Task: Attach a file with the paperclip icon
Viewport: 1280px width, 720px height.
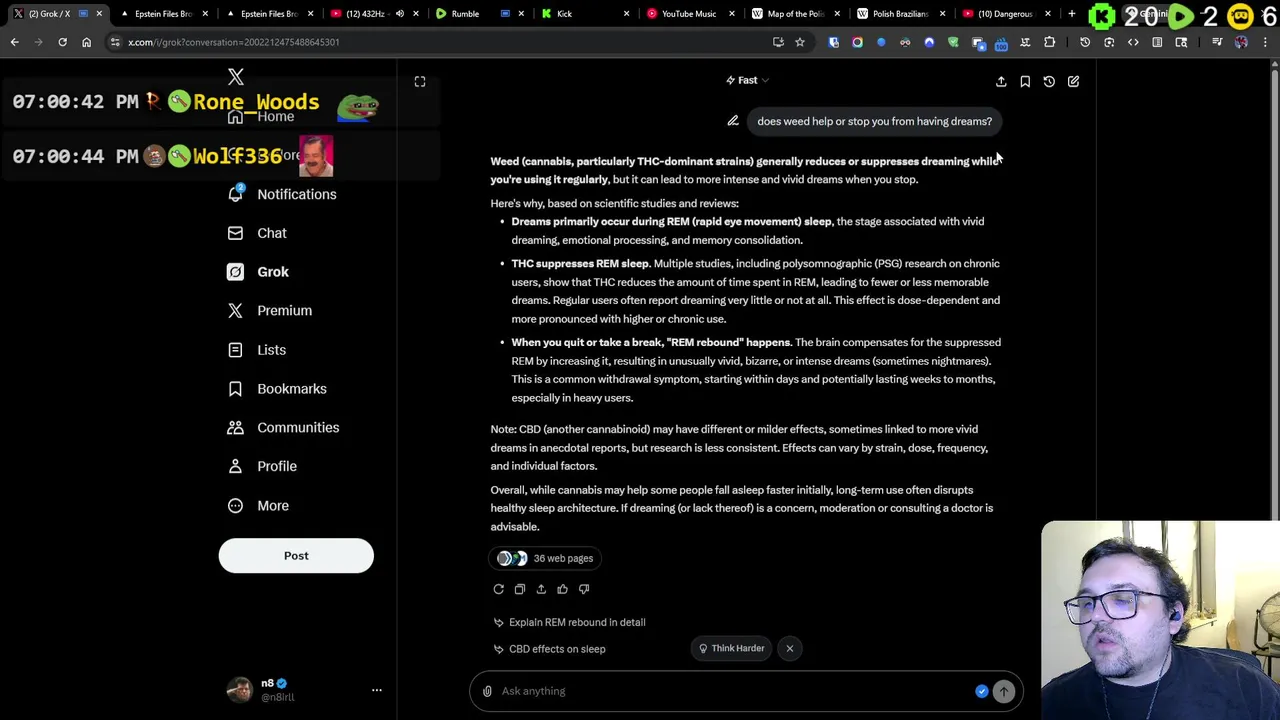Action: coord(487,691)
